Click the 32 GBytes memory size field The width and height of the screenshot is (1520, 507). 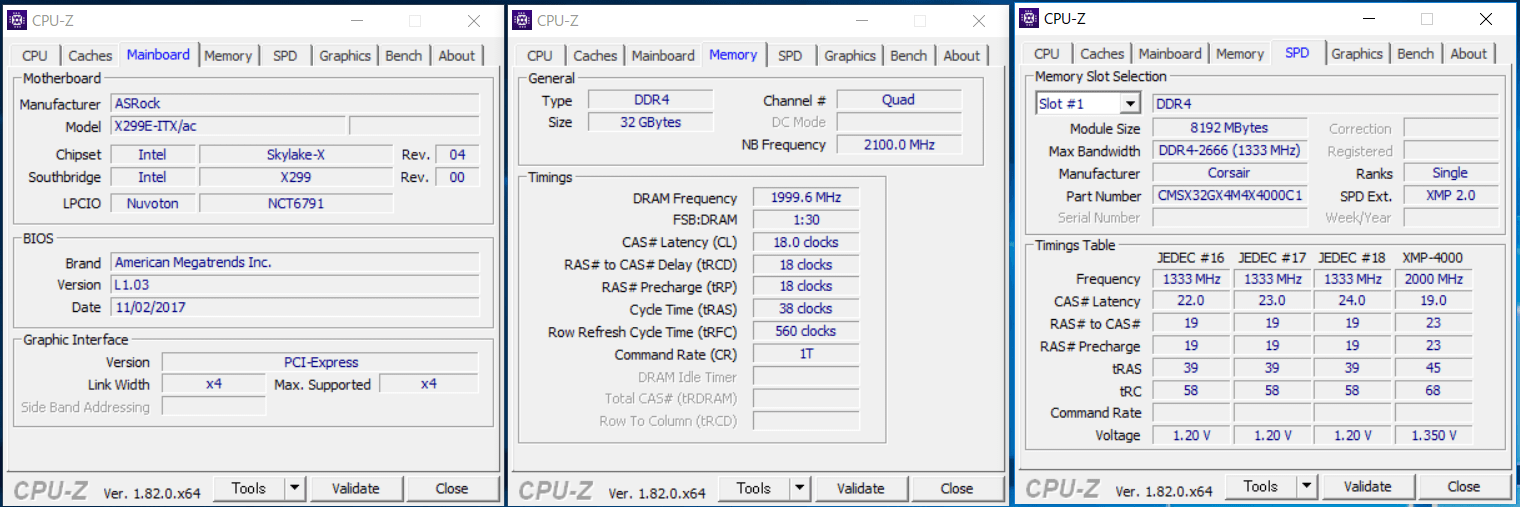pos(651,122)
